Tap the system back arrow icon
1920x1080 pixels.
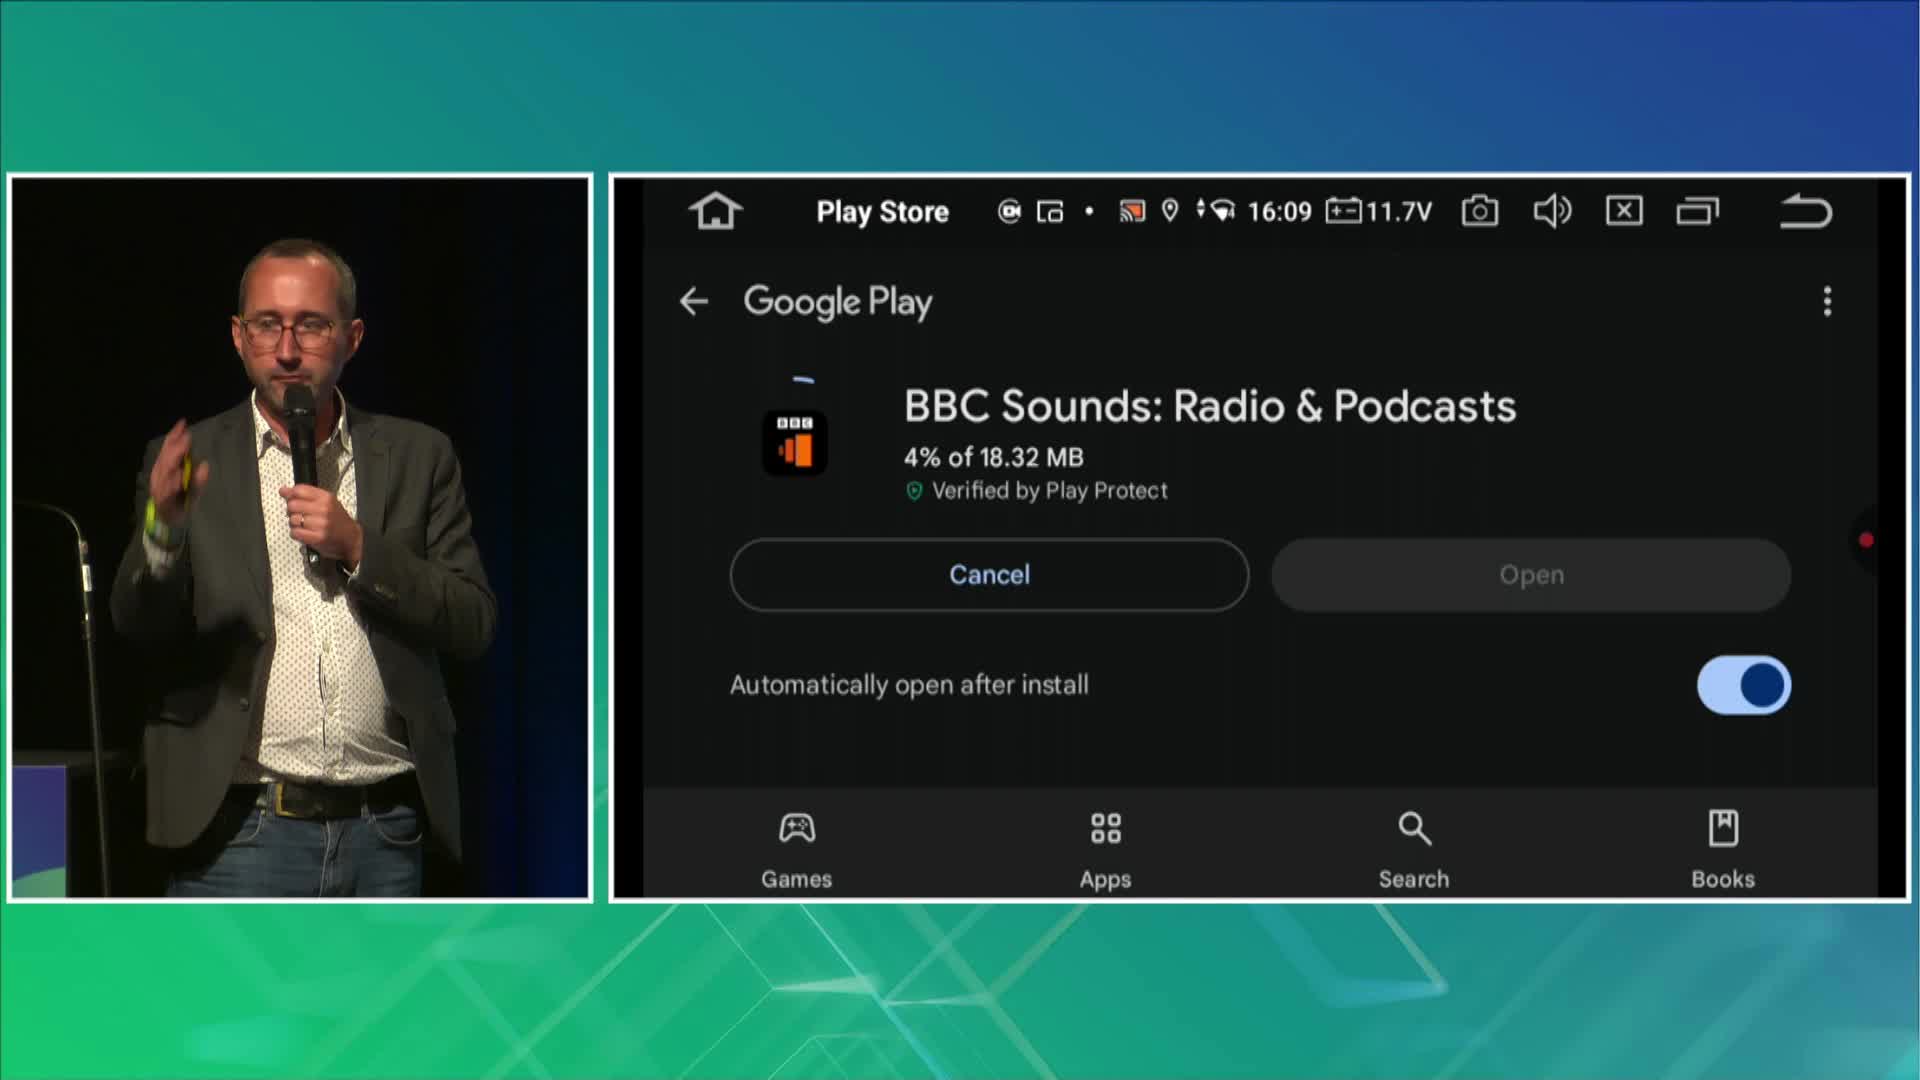[x=1805, y=211]
